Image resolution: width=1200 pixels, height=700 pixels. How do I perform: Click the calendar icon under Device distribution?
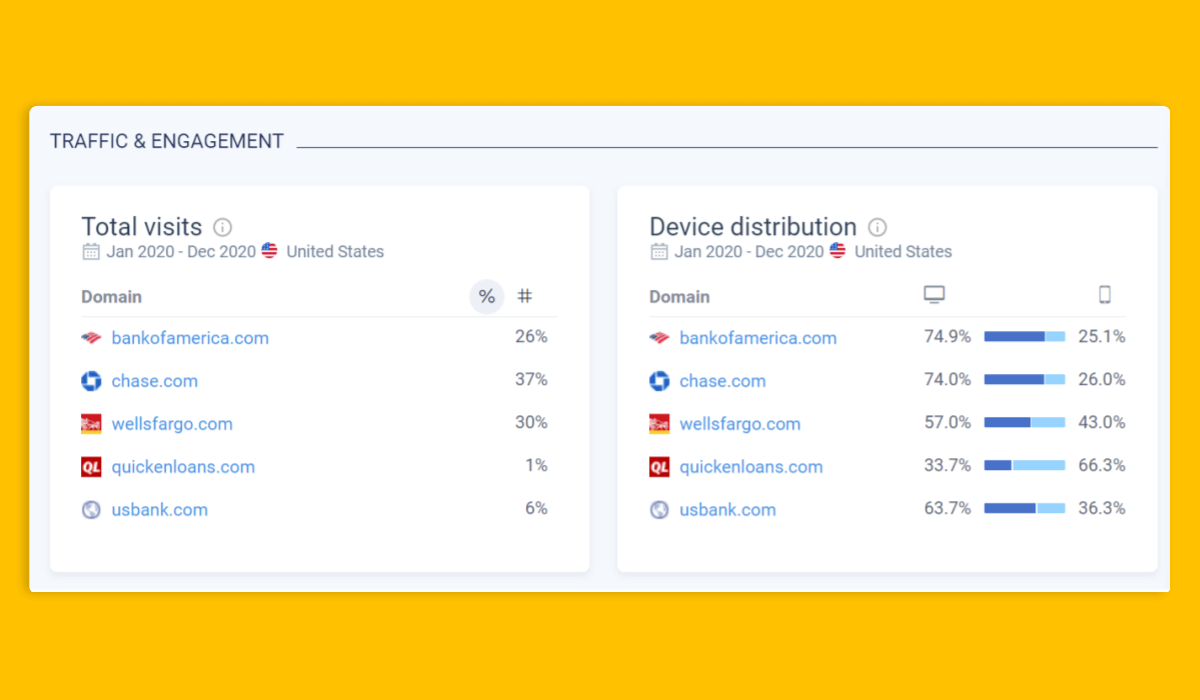pyautogui.click(x=659, y=251)
